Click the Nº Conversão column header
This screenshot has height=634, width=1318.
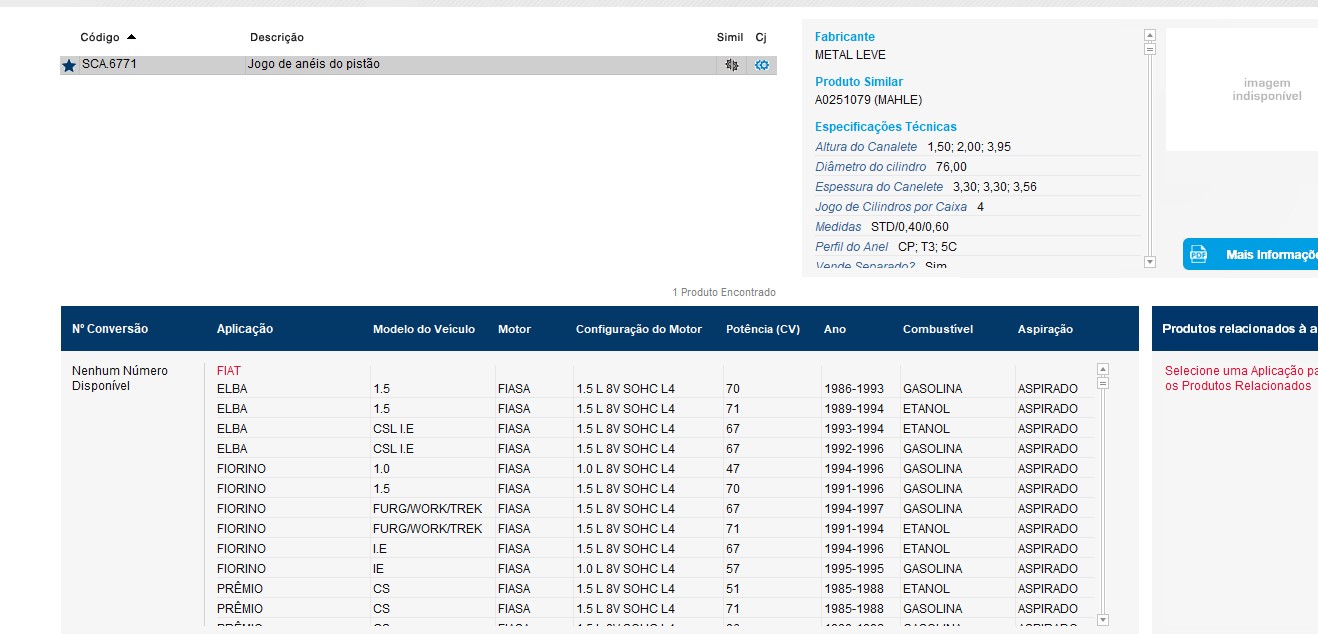point(110,329)
